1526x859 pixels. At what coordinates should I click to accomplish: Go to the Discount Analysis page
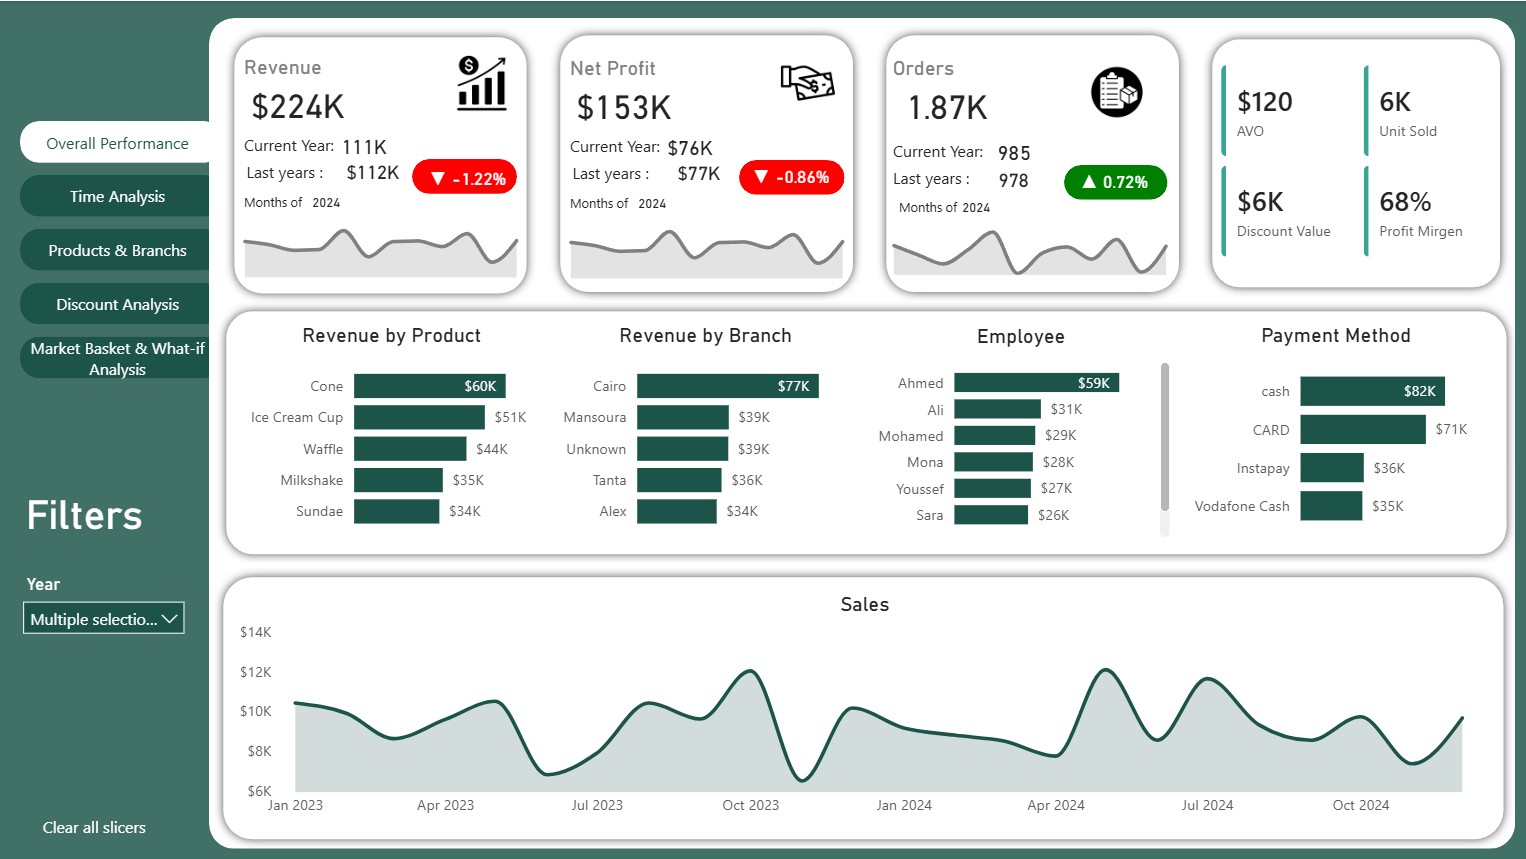(x=117, y=305)
